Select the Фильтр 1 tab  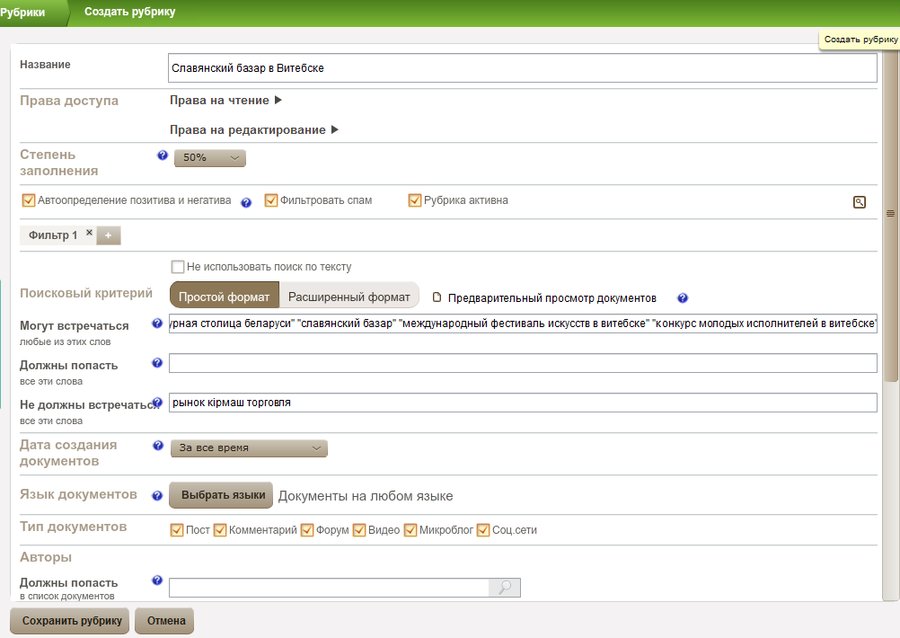(x=52, y=235)
